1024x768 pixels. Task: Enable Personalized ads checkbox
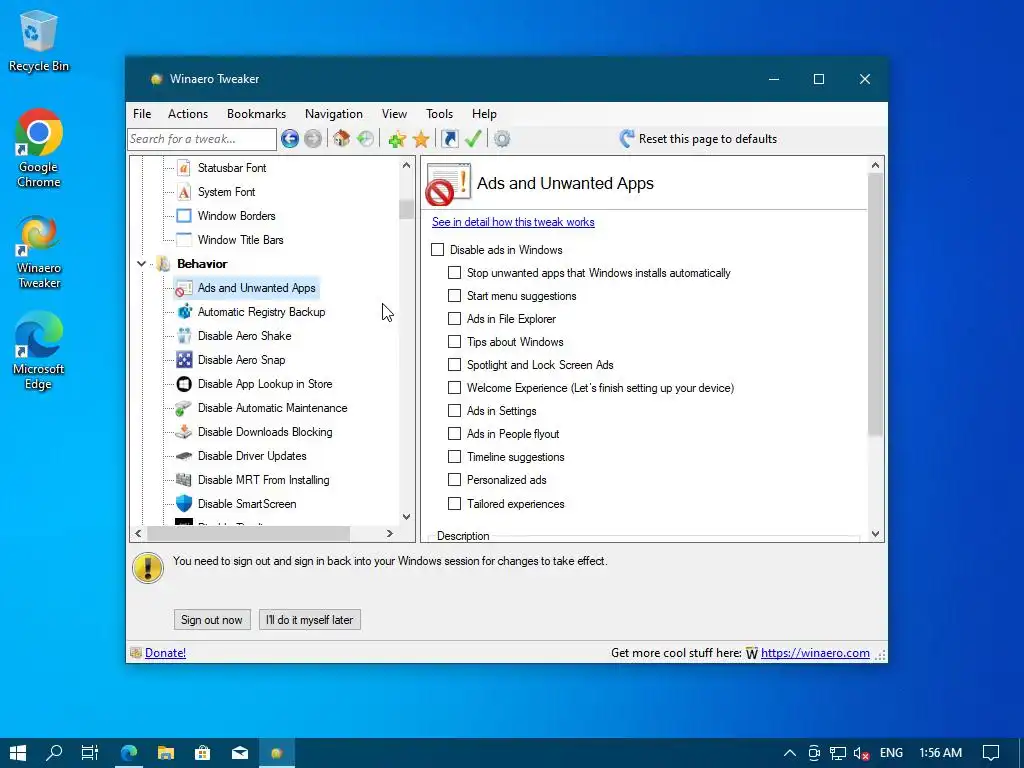tap(455, 479)
